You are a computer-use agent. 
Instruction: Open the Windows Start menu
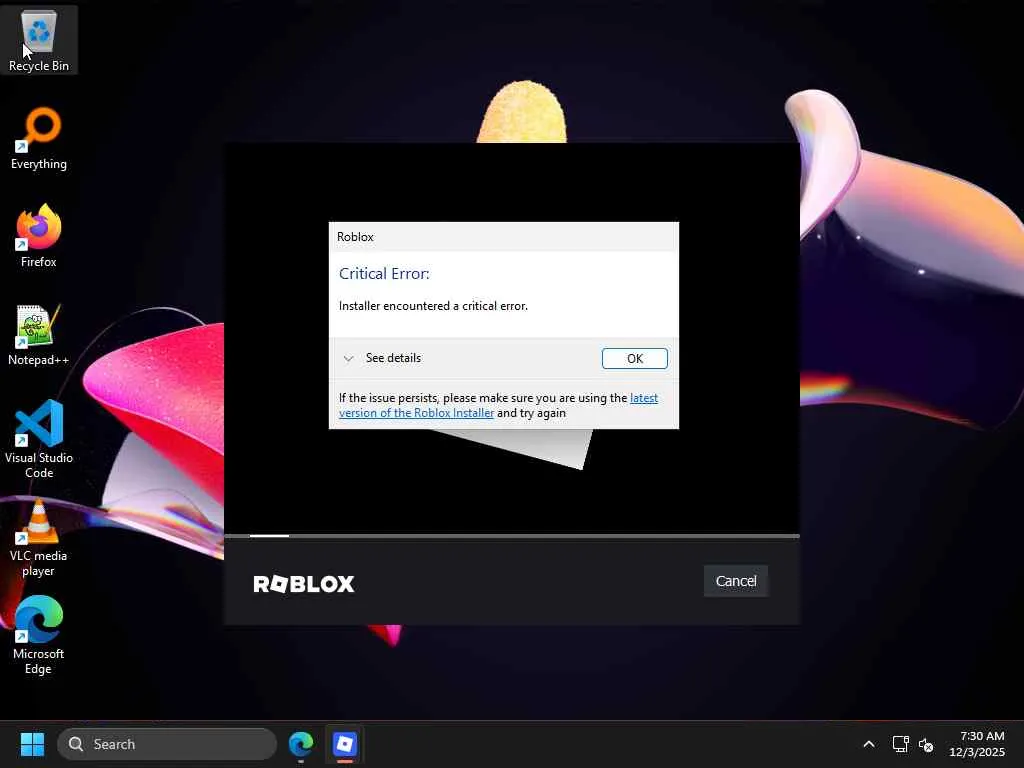click(32, 744)
